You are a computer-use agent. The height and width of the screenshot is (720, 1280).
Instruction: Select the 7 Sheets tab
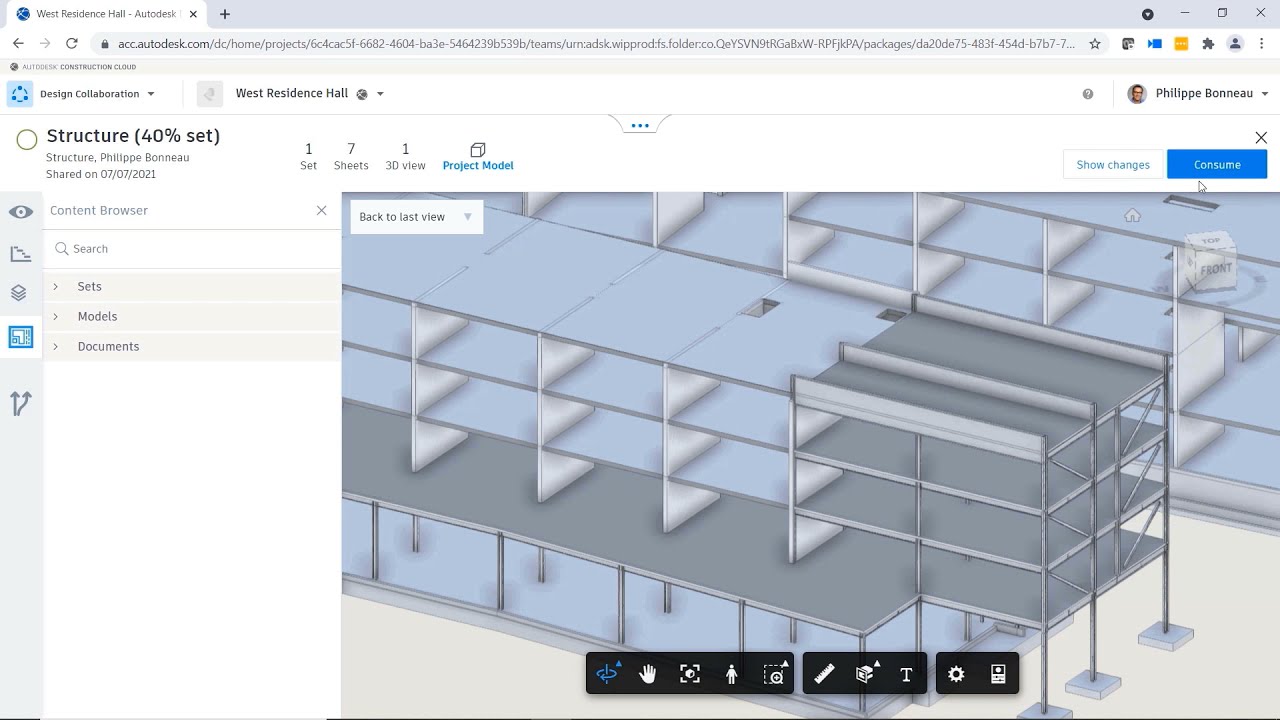(x=351, y=156)
